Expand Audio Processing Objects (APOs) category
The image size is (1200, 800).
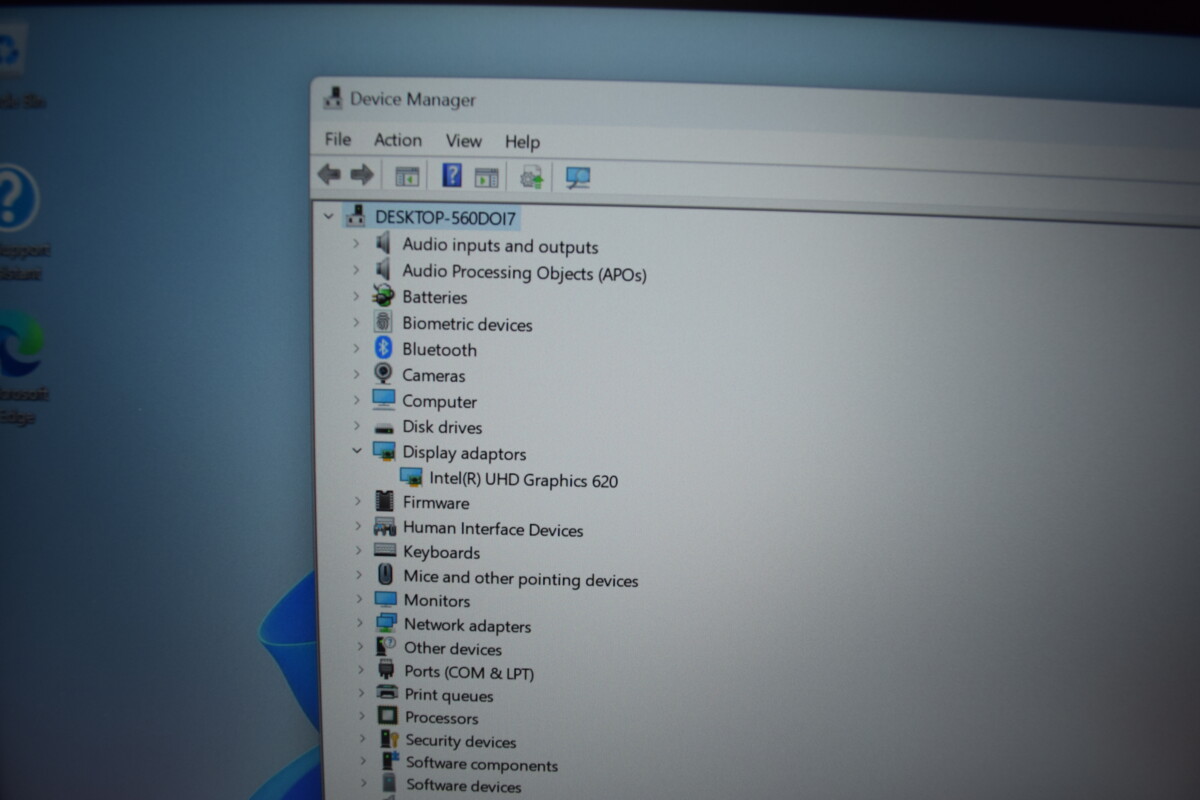[355, 270]
